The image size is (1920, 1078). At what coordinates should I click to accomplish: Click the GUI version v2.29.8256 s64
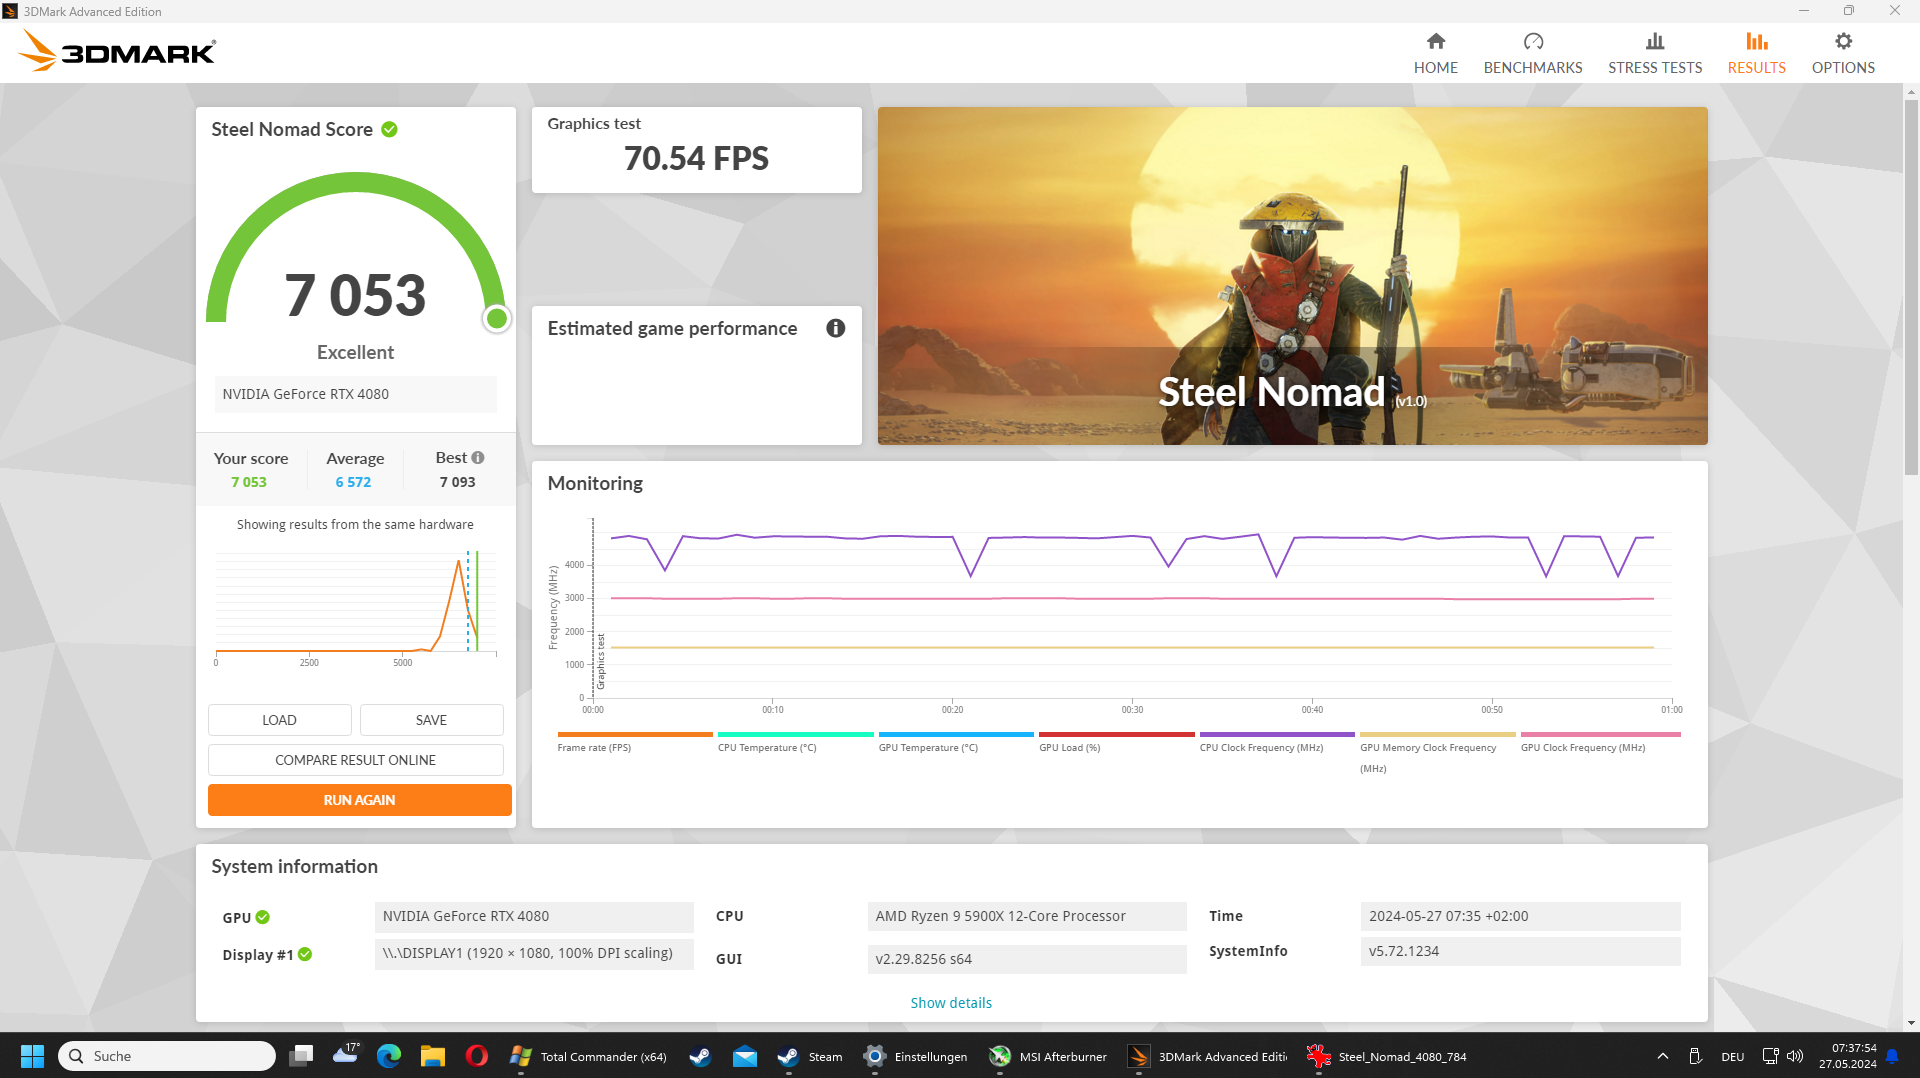(1027, 959)
